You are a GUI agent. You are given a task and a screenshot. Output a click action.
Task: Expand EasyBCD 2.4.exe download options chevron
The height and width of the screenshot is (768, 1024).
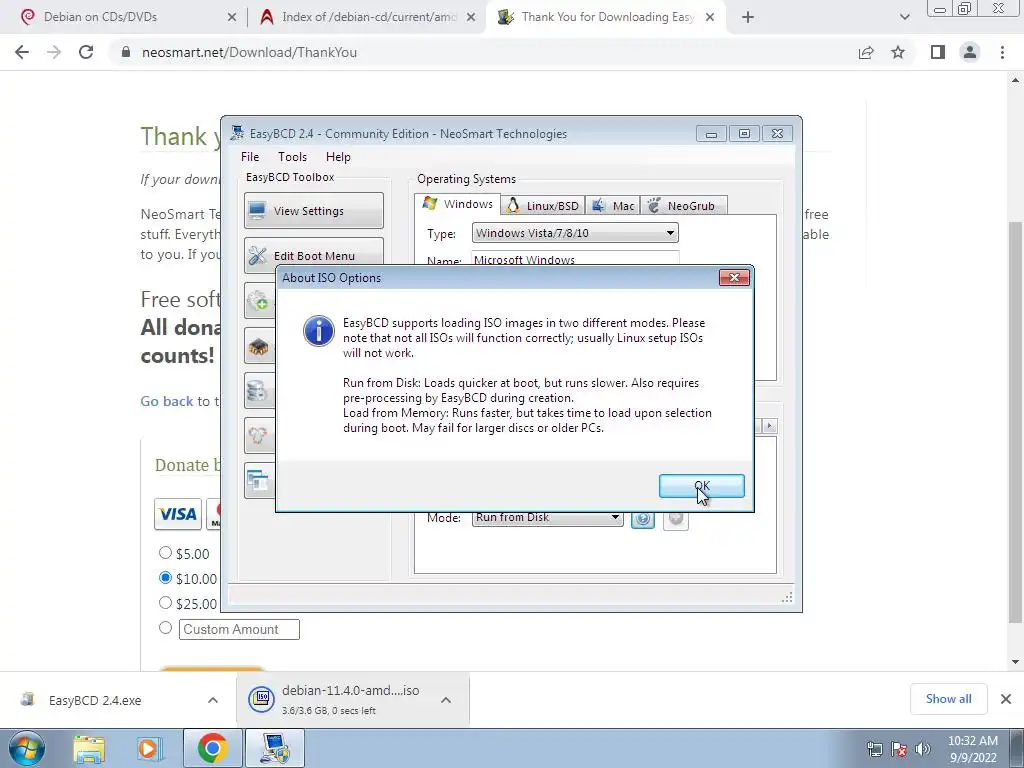213,700
